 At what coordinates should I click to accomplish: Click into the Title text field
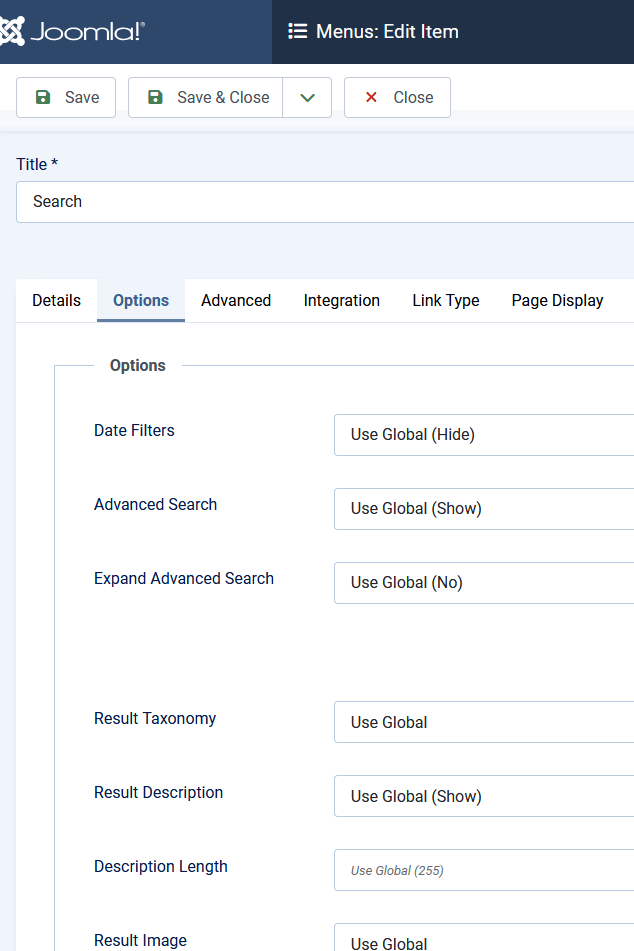coord(325,202)
